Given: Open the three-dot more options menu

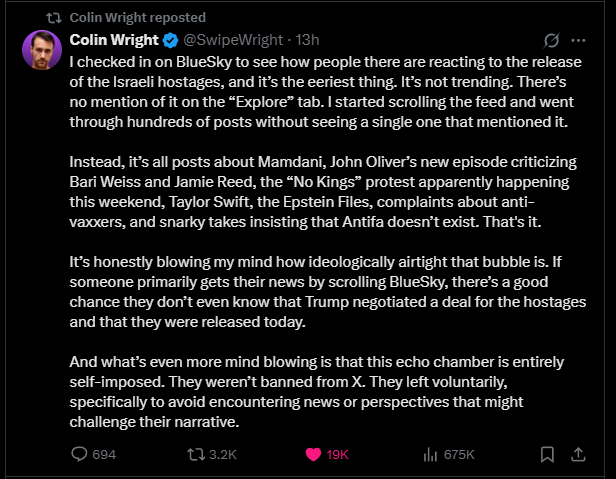Looking at the screenshot, I should coord(579,40).
